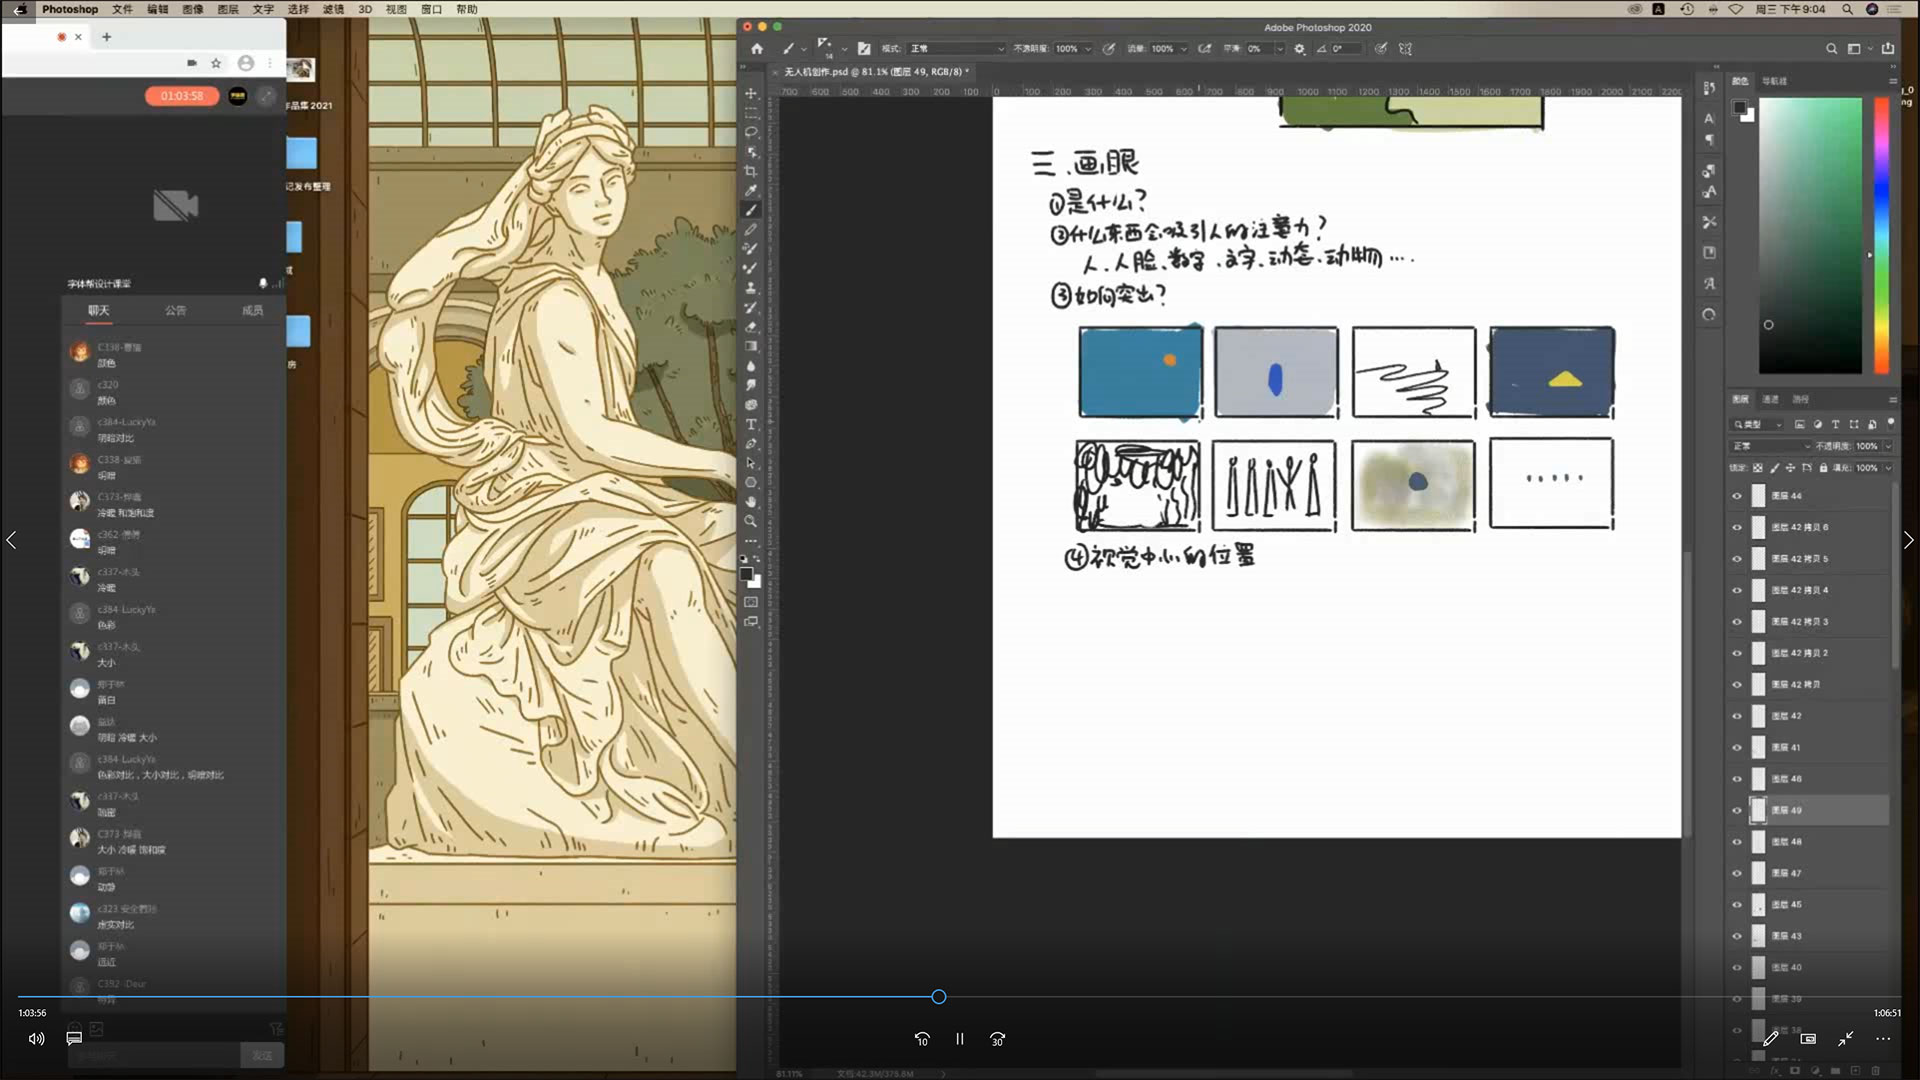Open the brush settings panel icon
The width and height of the screenshot is (1920, 1080).
click(x=864, y=48)
